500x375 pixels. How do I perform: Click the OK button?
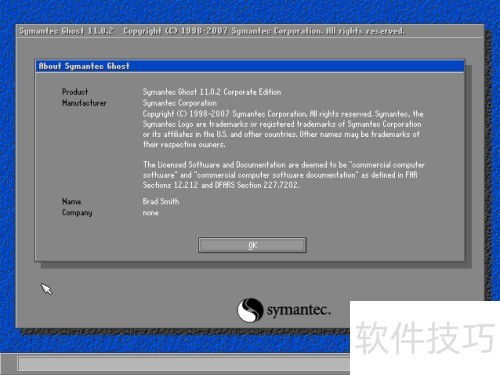[x=252, y=245]
